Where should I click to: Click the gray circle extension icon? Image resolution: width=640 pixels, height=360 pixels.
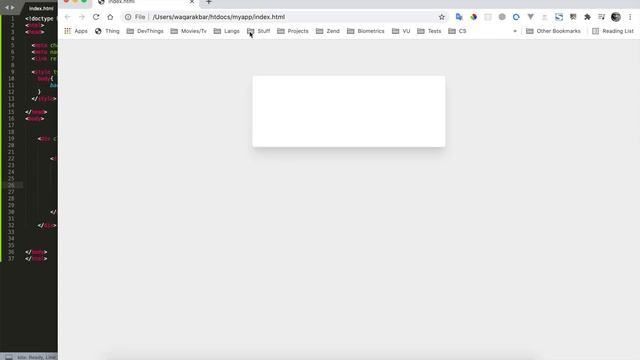point(502,17)
